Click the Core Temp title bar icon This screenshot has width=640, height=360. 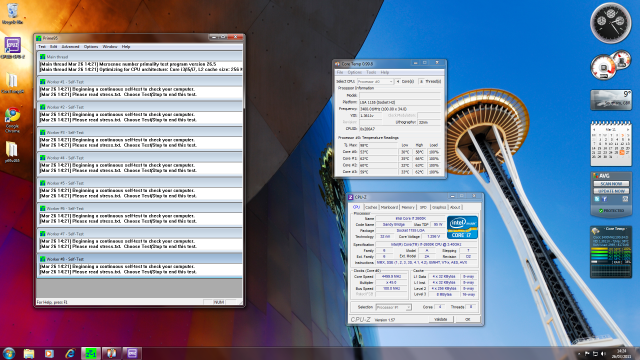point(338,64)
